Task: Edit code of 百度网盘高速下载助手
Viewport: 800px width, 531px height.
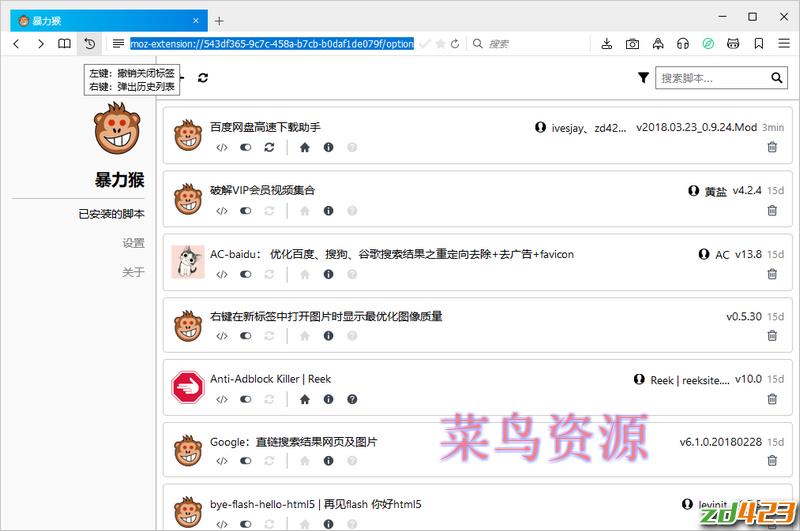Action: [222, 147]
